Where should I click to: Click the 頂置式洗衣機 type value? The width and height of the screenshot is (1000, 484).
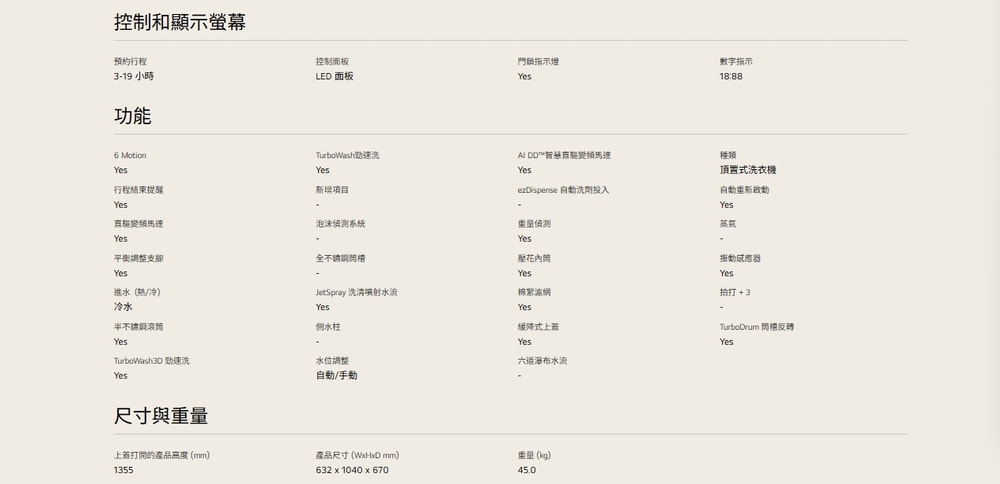tap(748, 171)
